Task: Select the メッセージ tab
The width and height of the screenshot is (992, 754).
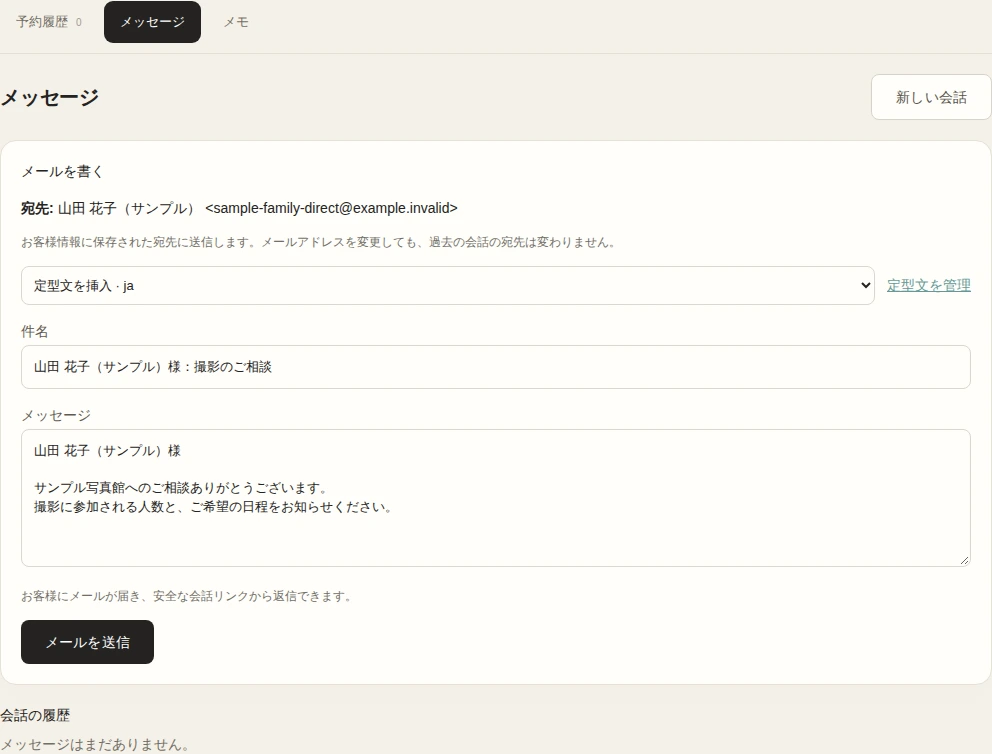Action: tap(152, 22)
